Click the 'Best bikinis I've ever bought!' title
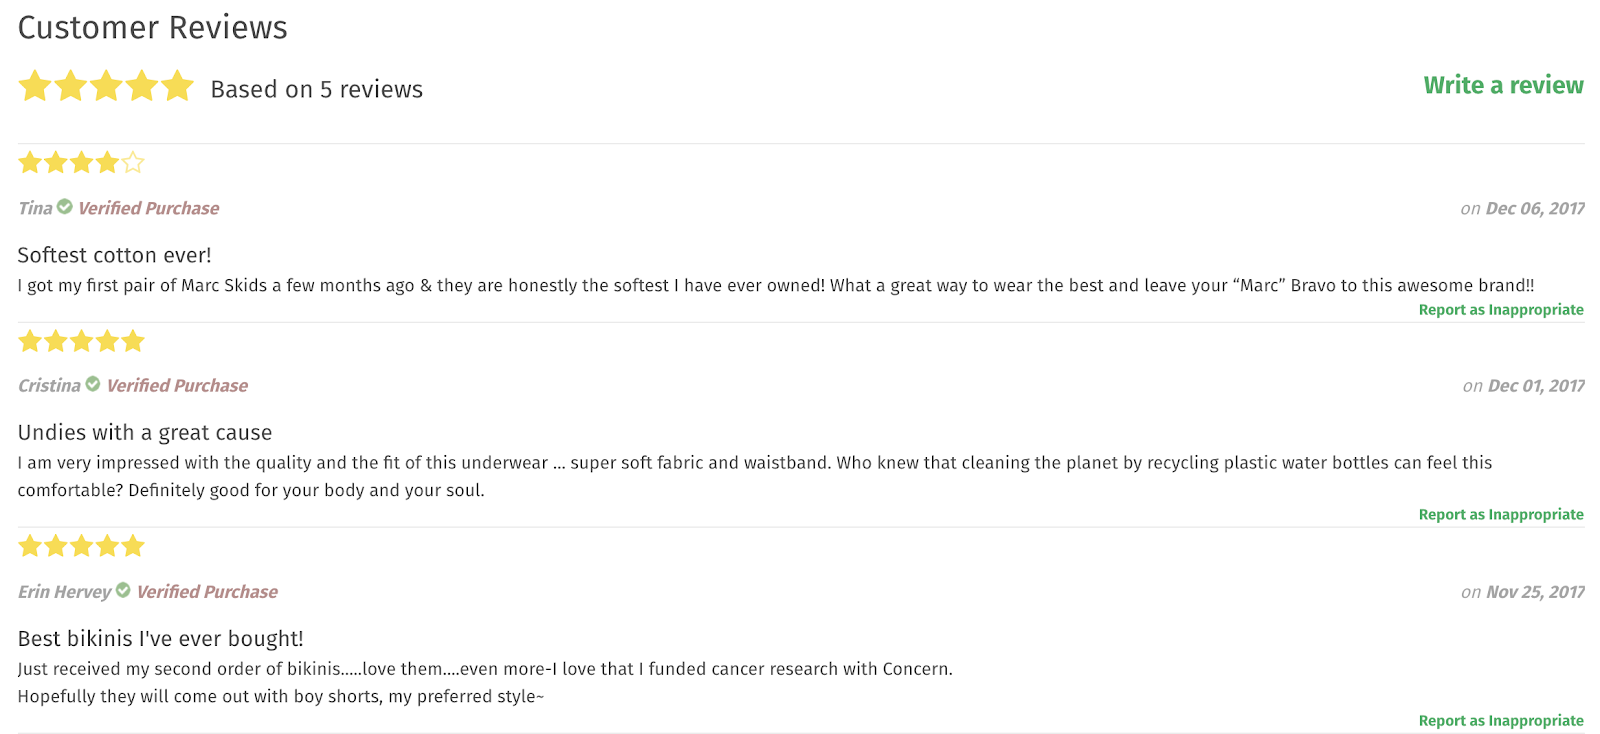Screen dimensions: 1600x734 pyautogui.click(x=160, y=639)
